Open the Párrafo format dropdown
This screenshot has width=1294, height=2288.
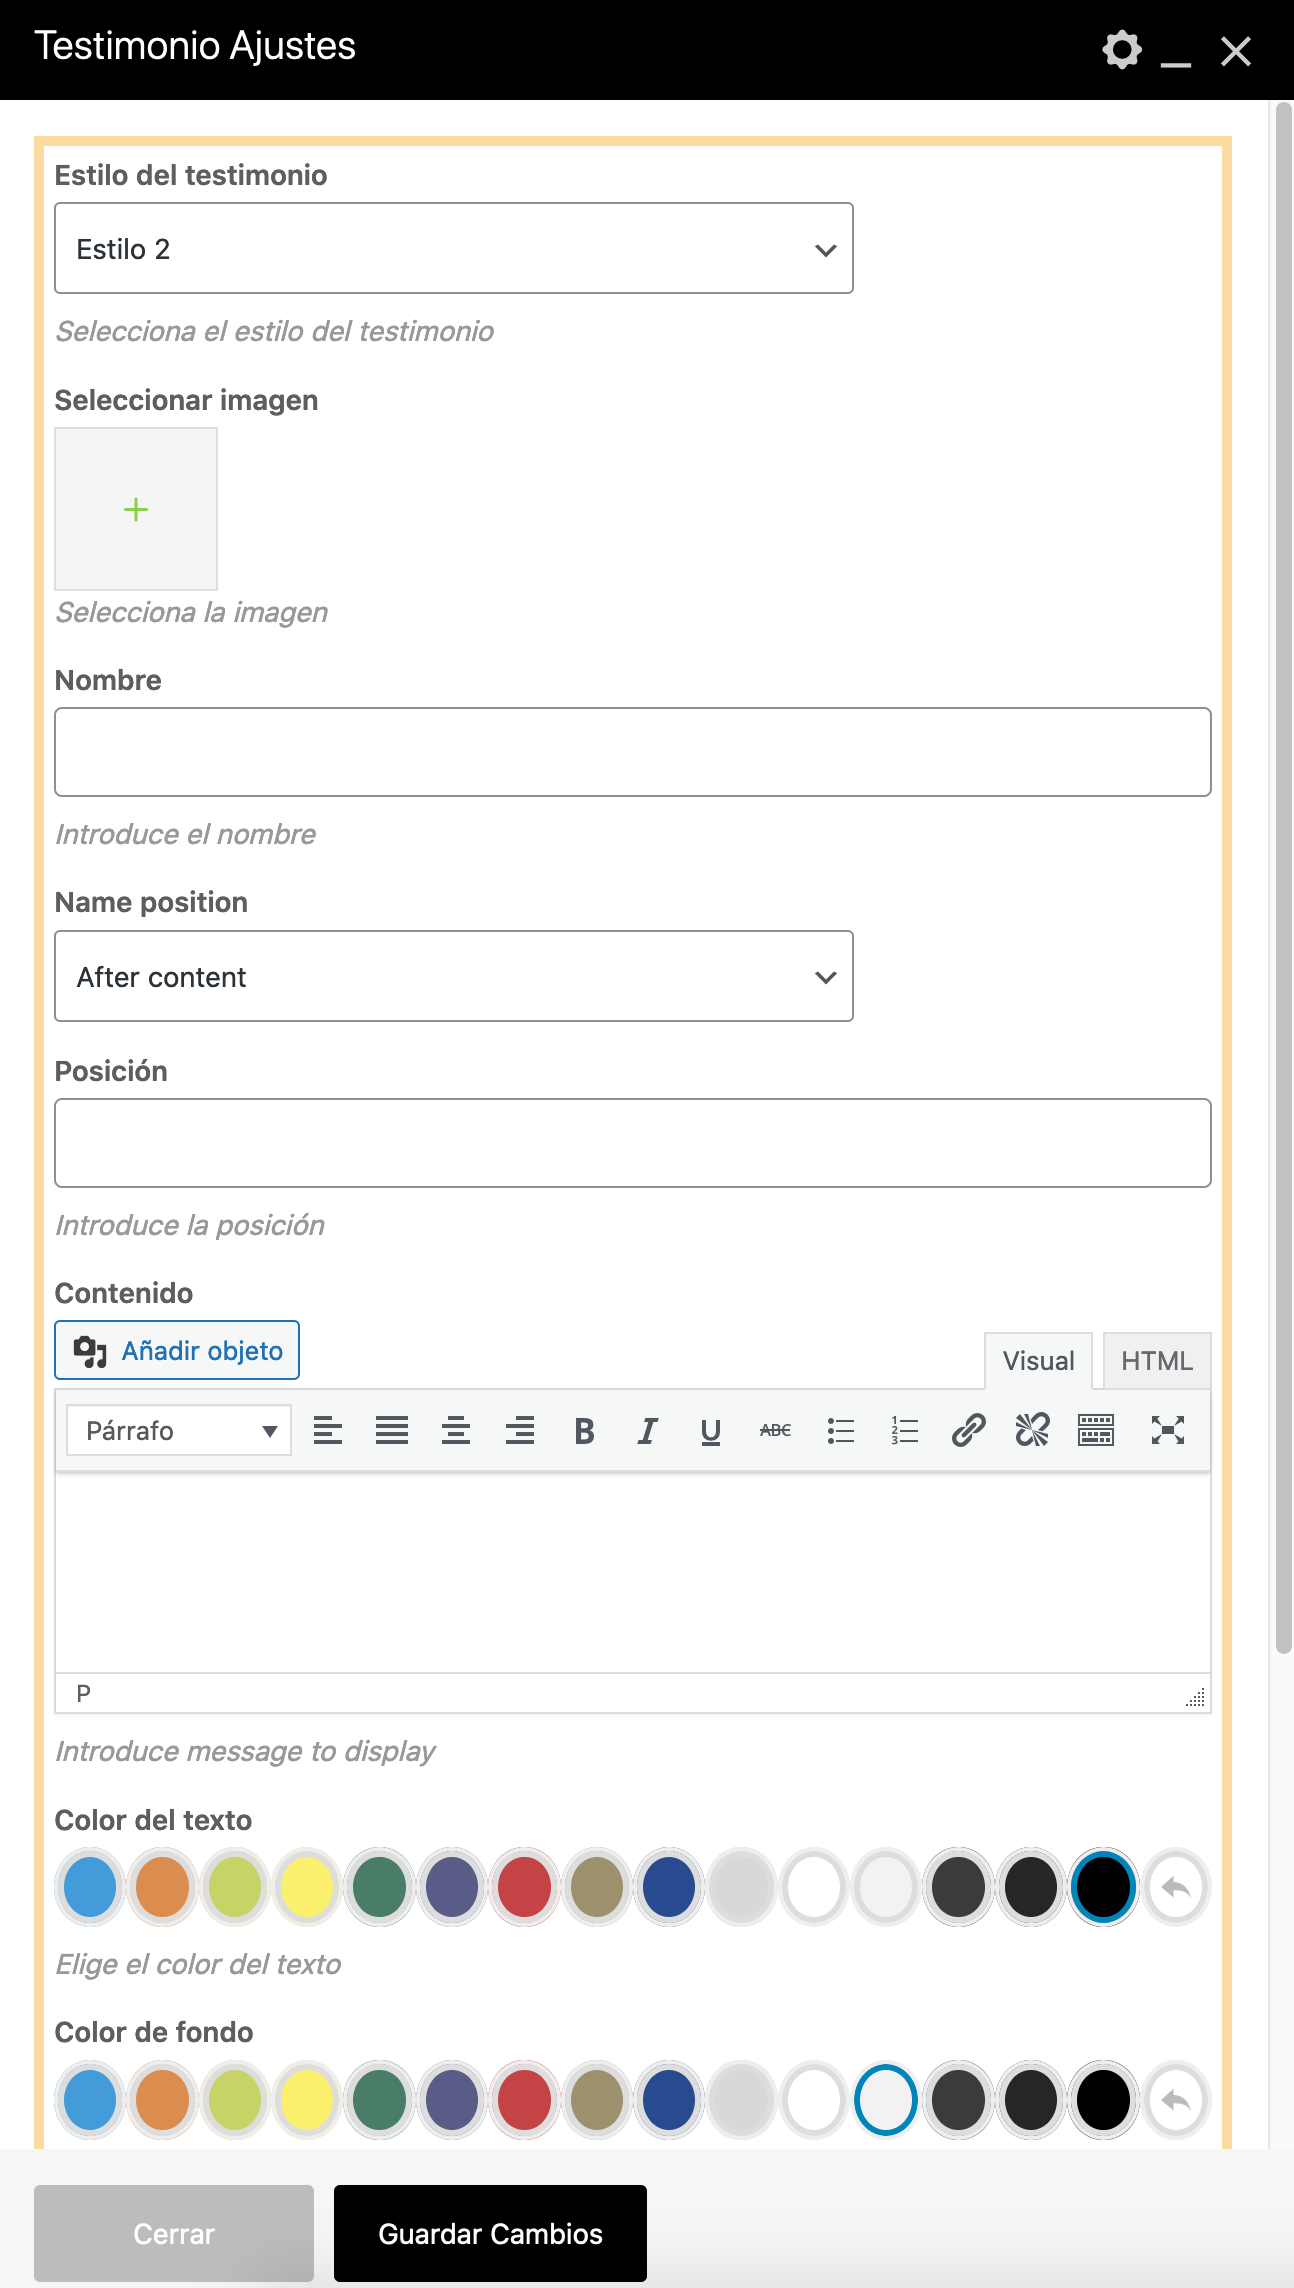coord(179,1431)
